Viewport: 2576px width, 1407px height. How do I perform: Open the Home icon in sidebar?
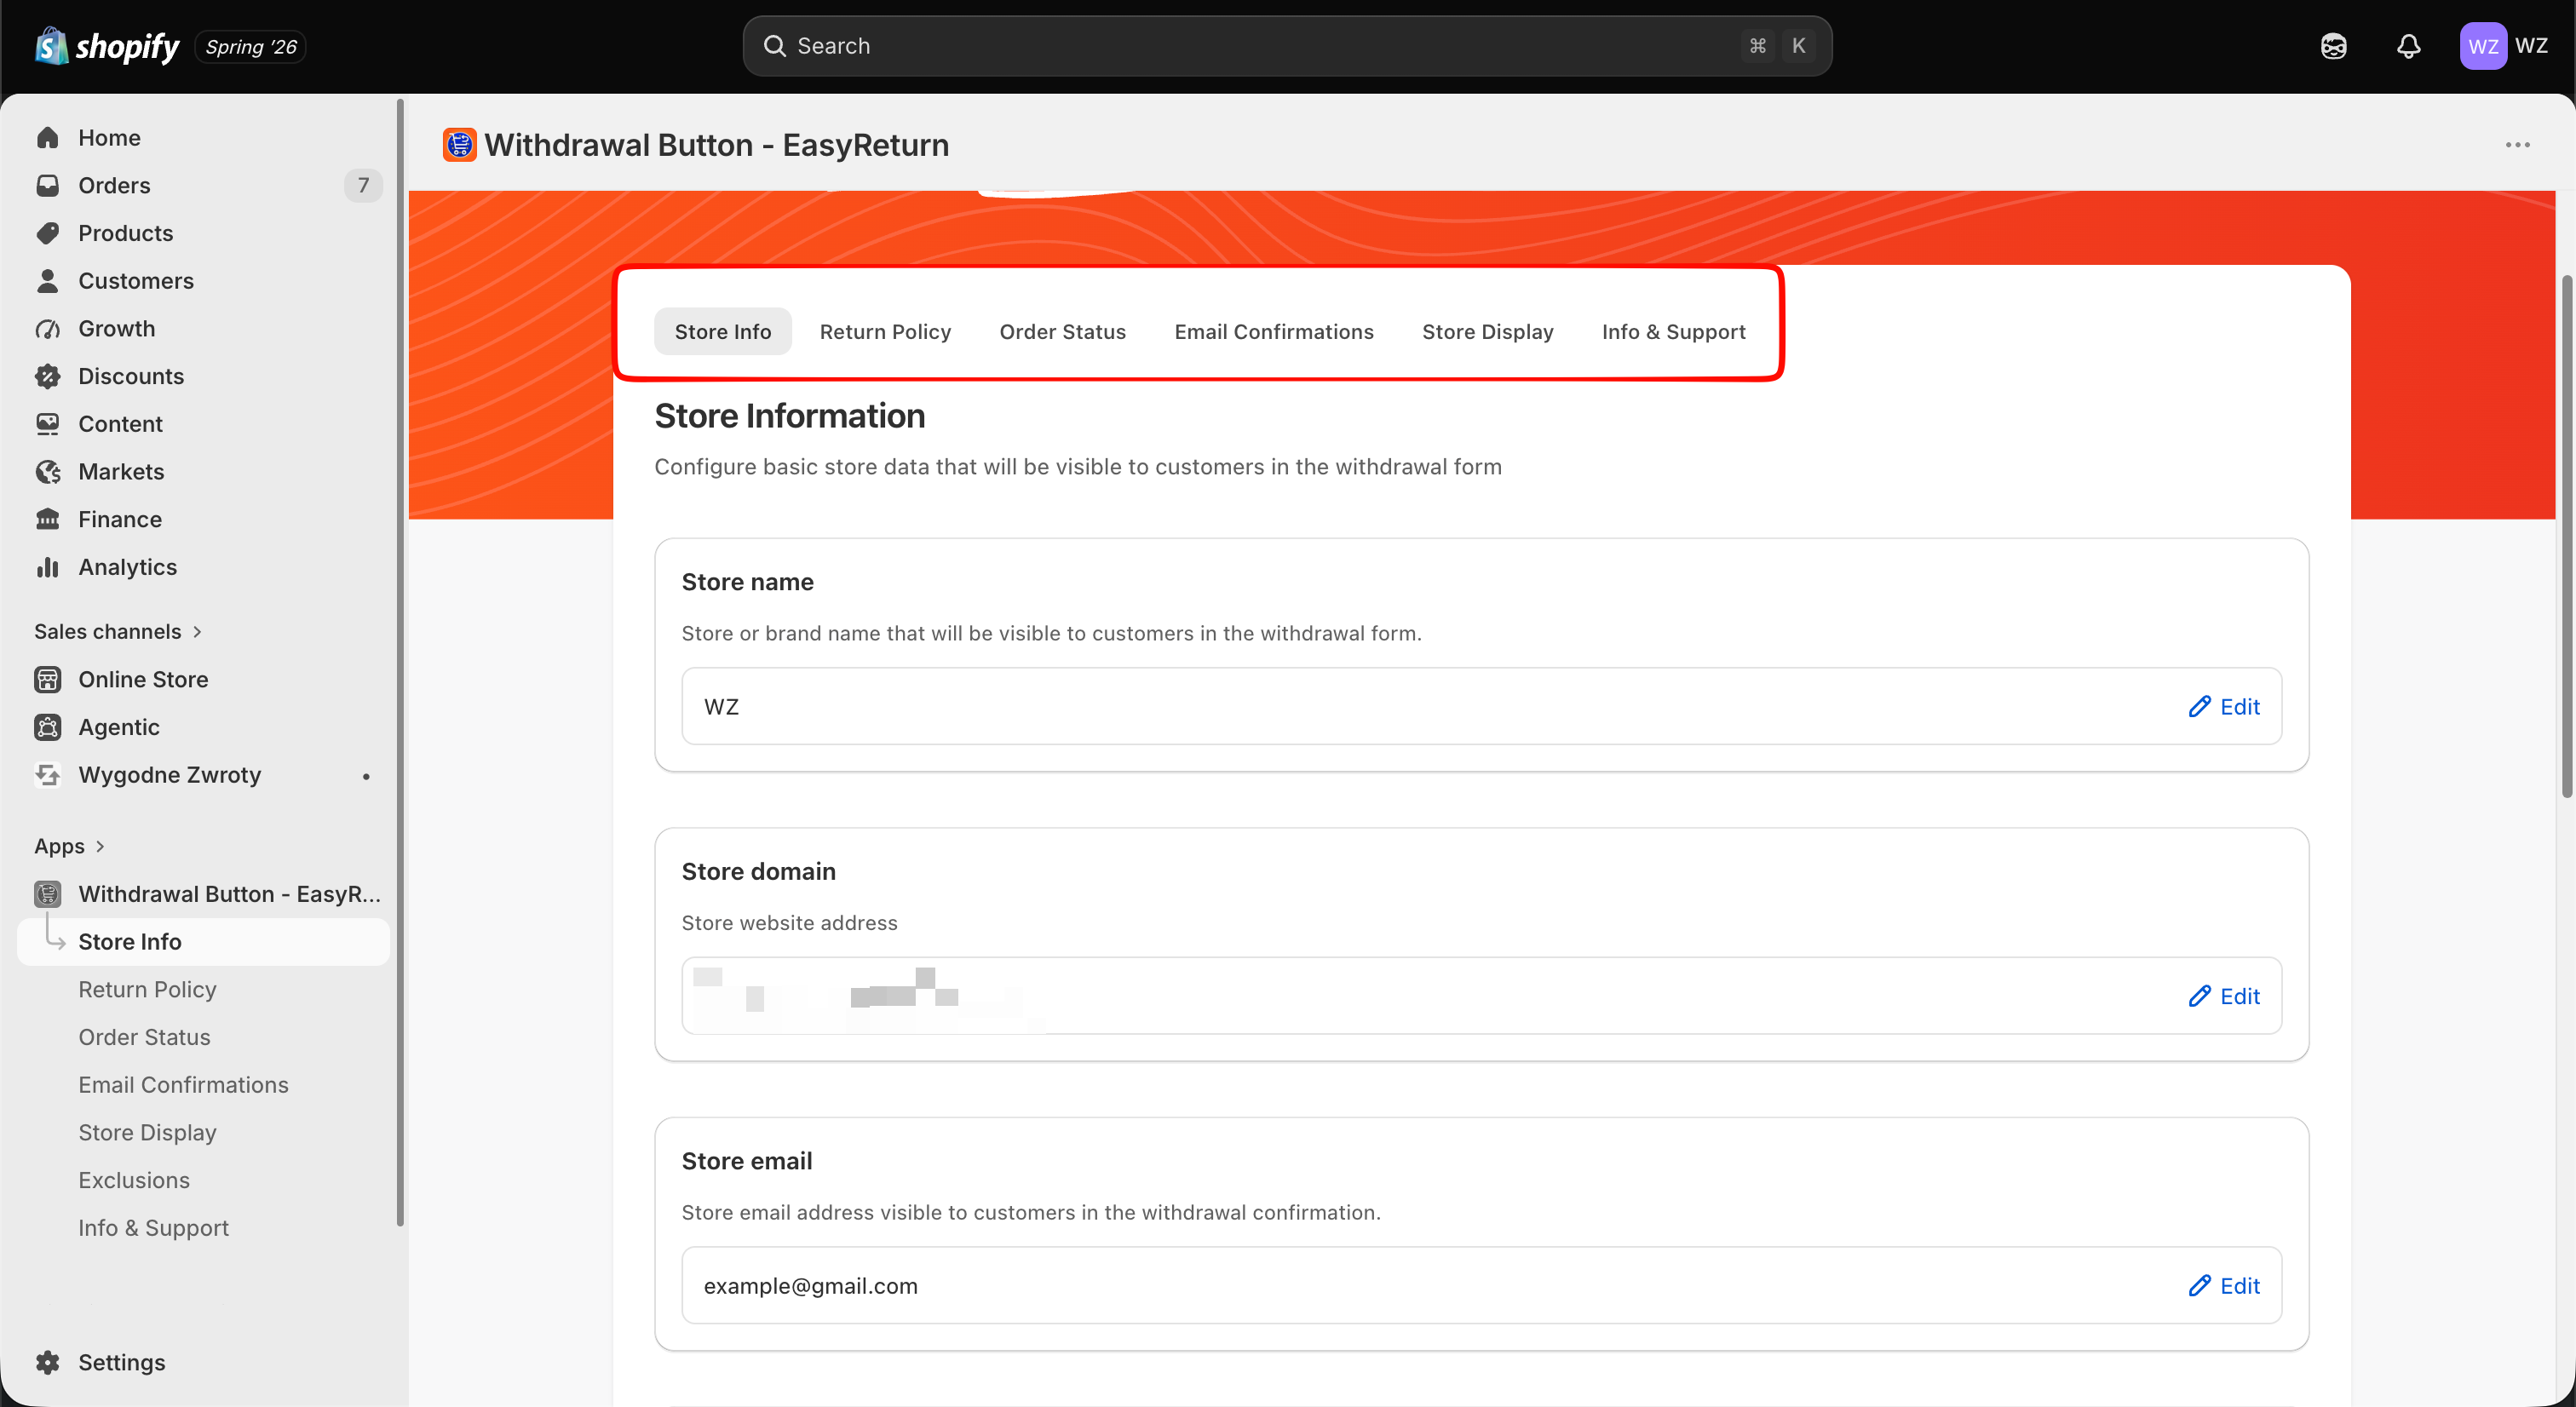(x=48, y=138)
